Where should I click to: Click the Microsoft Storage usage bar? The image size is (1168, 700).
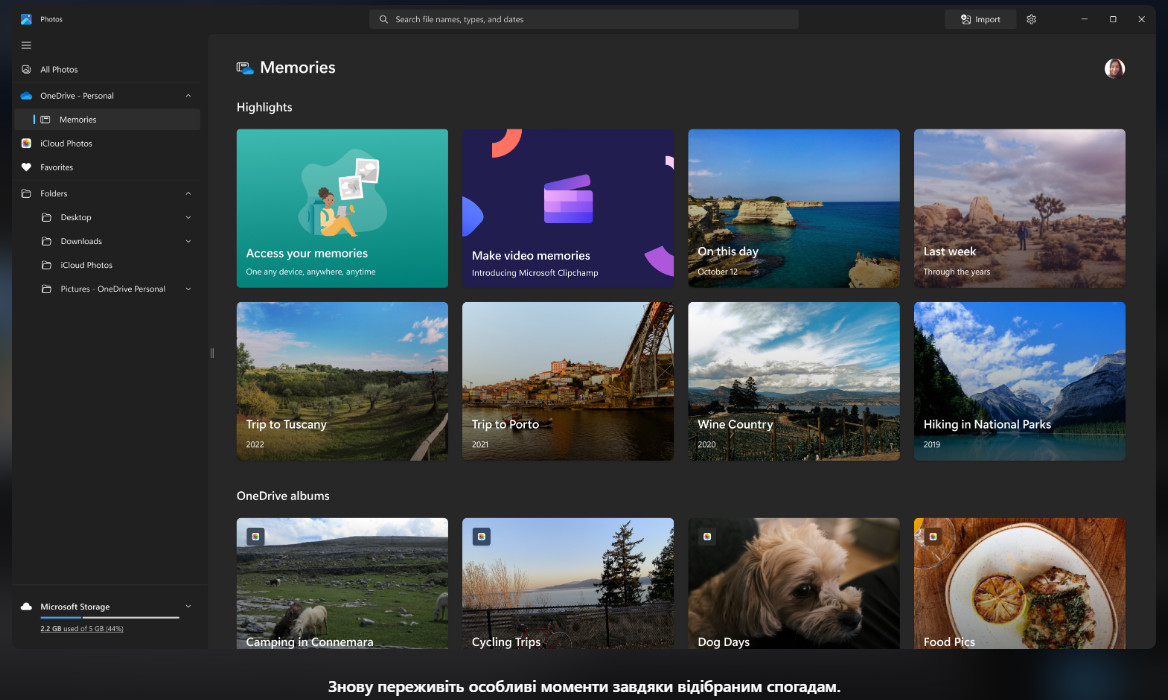pos(110,618)
